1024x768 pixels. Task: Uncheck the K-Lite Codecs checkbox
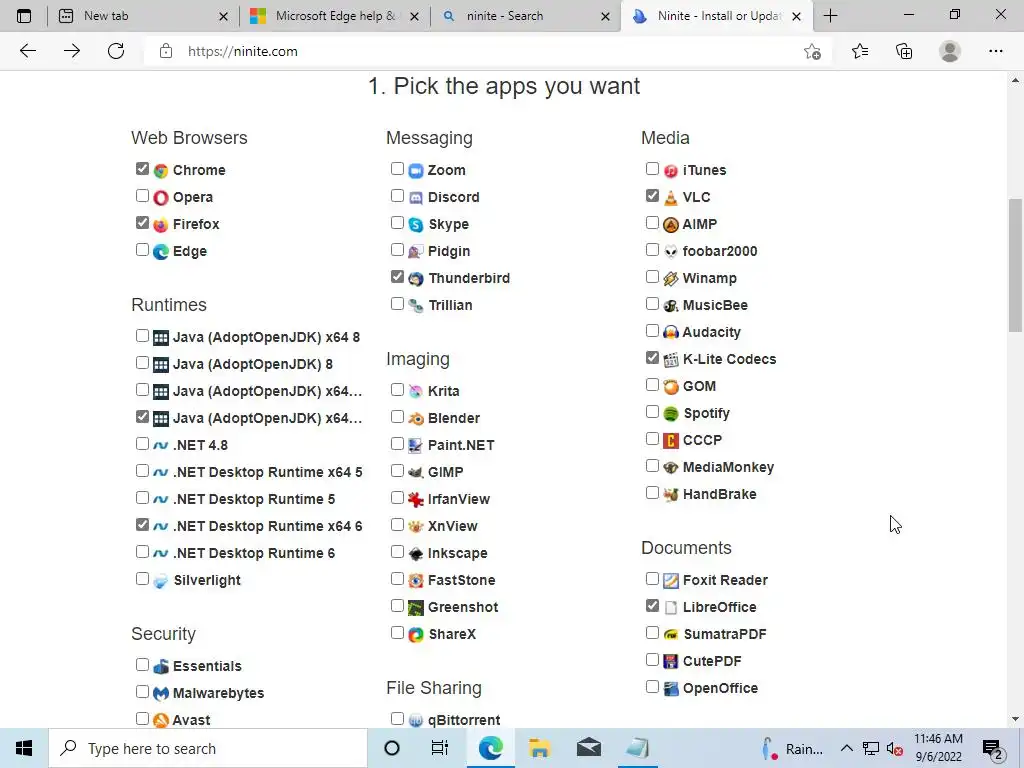click(x=652, y=357)
